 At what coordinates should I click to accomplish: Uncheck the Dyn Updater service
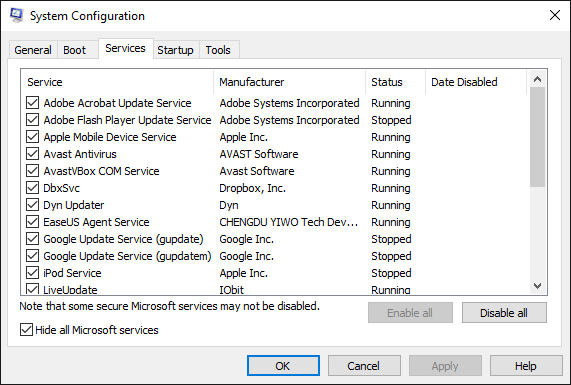(x=32, y=205)
